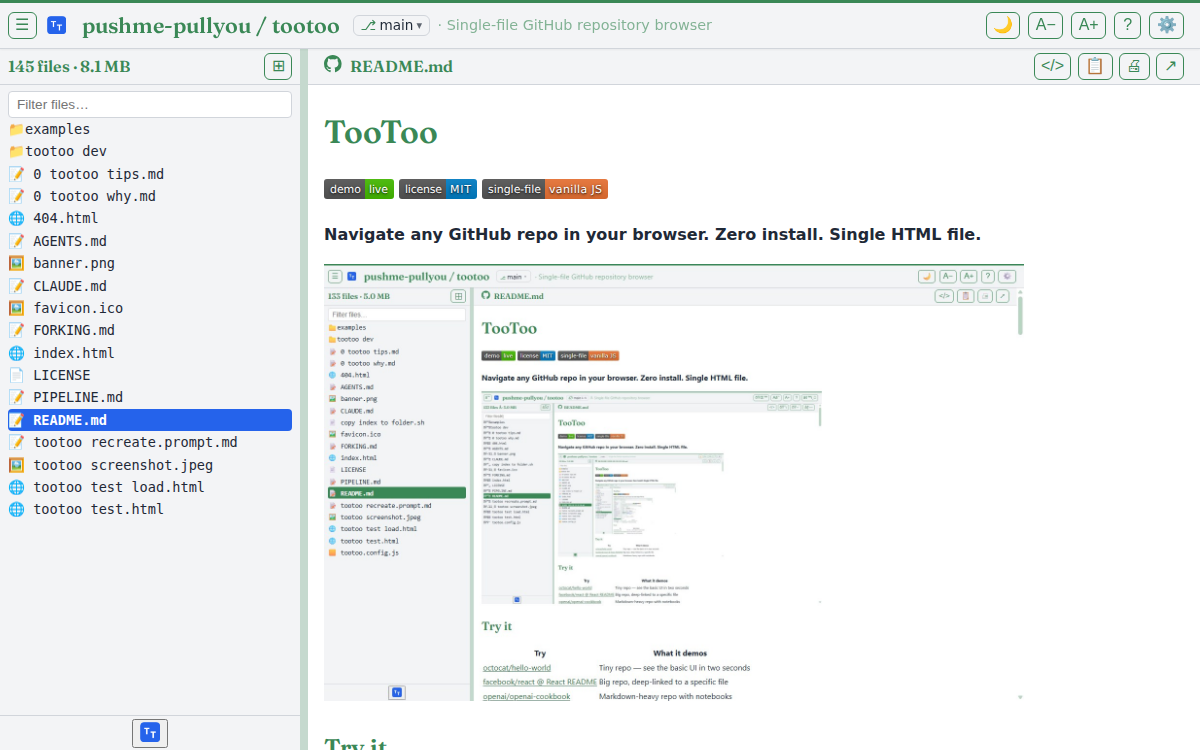Screen dimensions: 1200x750
Task: Copy file content using the clipboard icon
Action: click(1095, 66)
